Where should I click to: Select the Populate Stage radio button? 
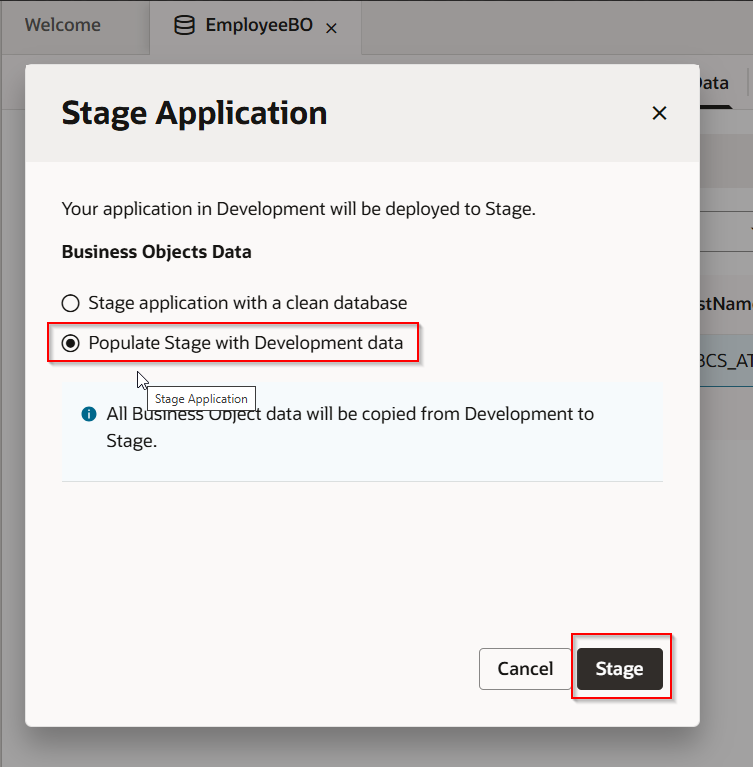click(x=70, y=343)
